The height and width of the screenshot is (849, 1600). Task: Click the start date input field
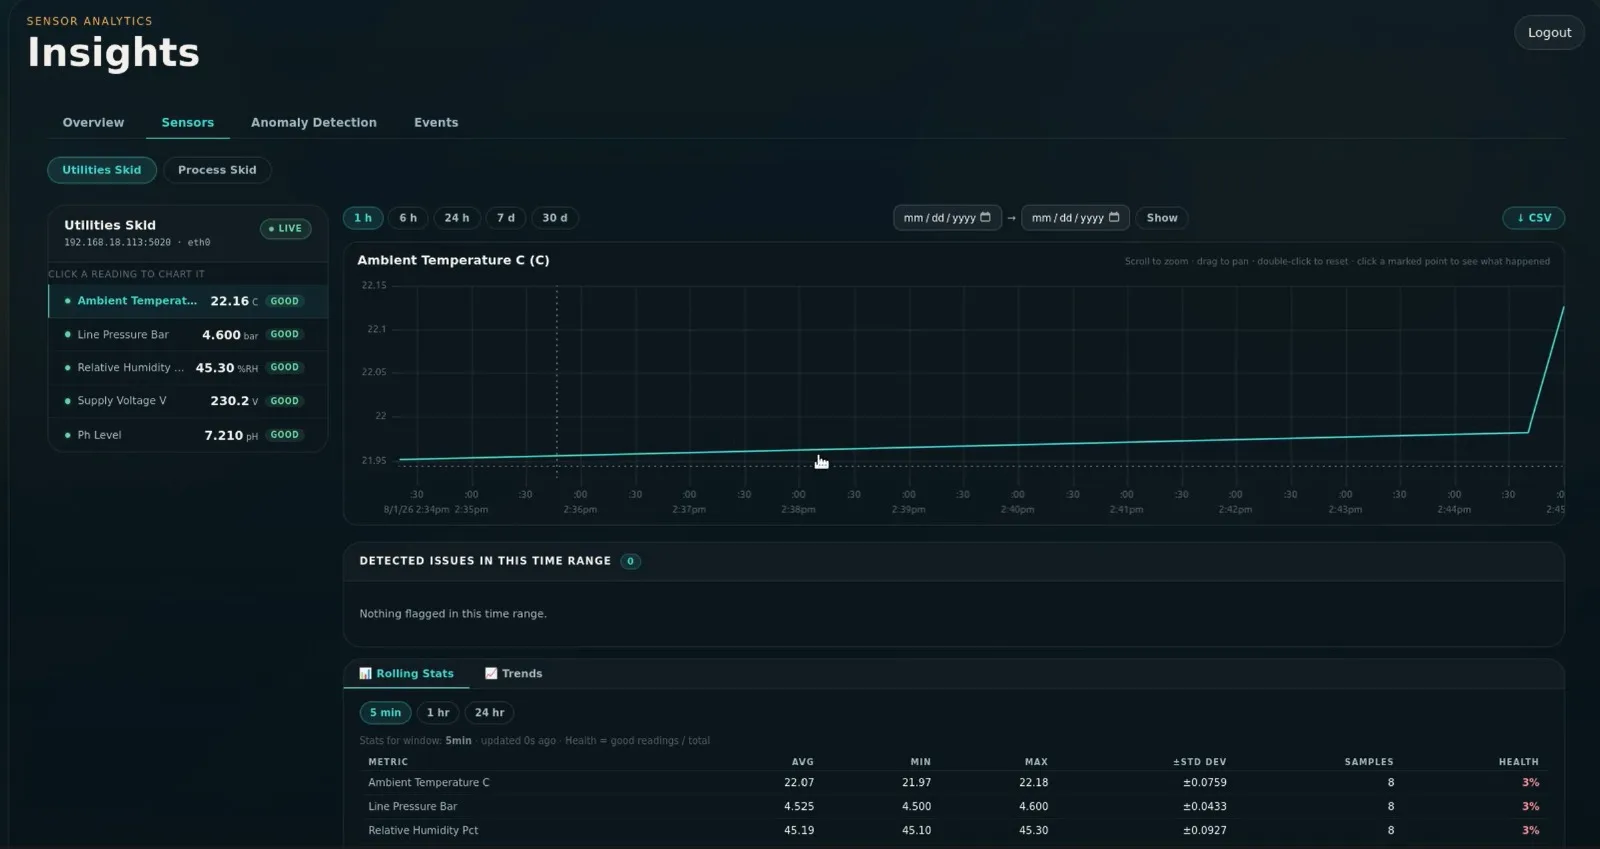[946, 218]
